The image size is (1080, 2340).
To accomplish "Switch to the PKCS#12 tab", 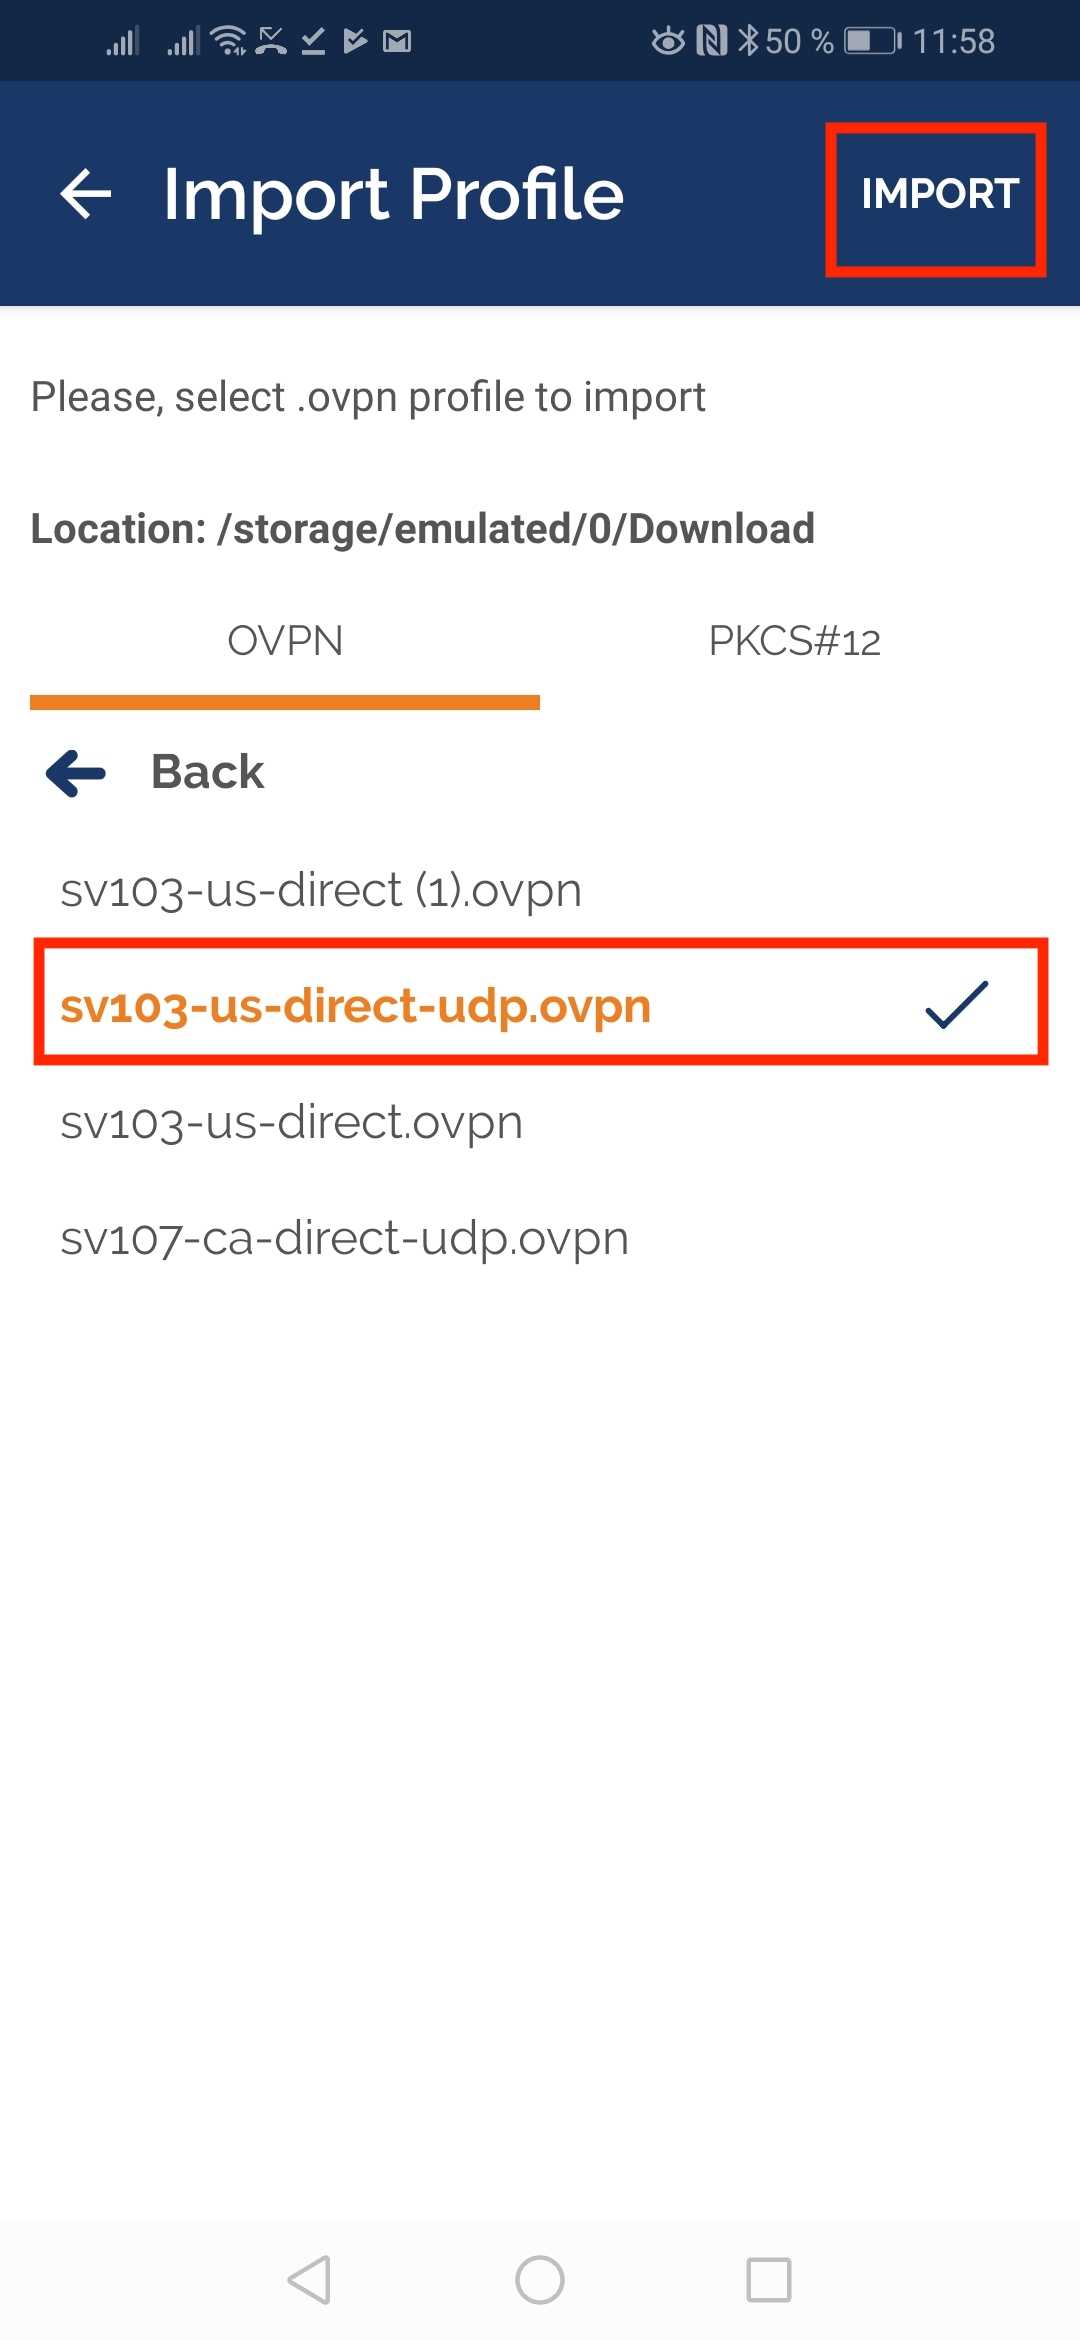I will pos(794,641).
